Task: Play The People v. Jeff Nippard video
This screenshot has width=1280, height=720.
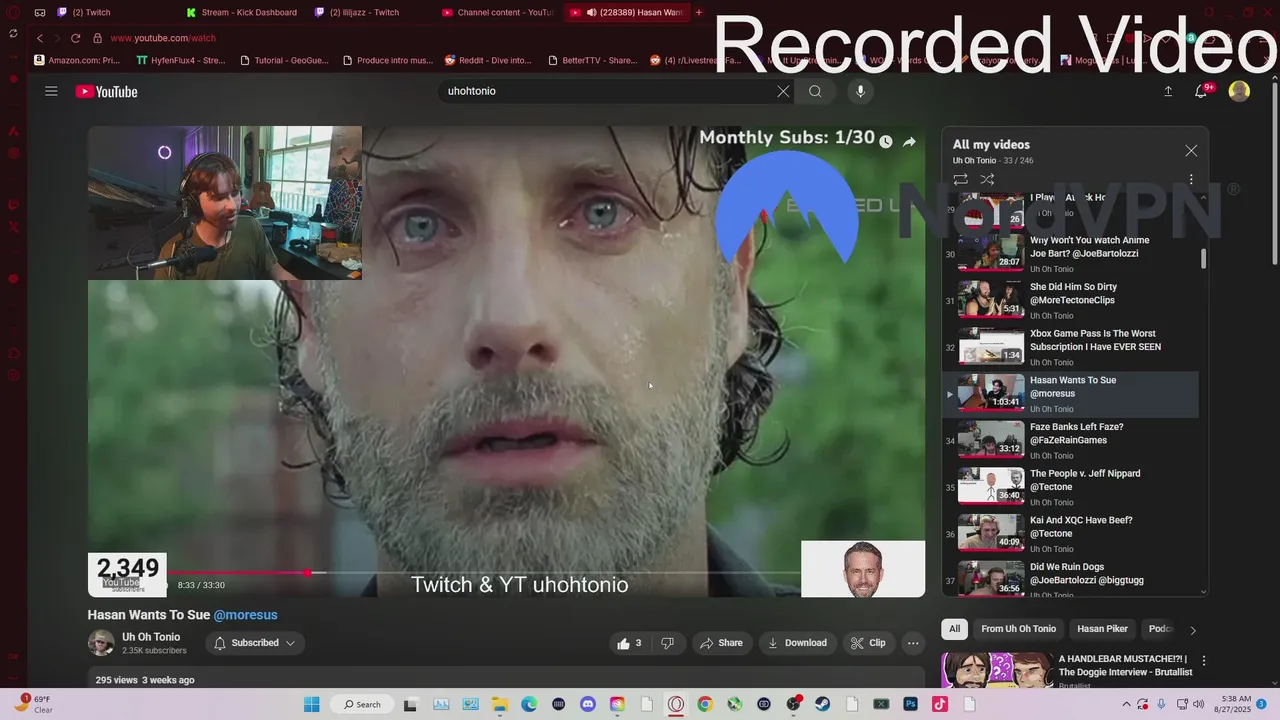Action: tap(1070, 487)
